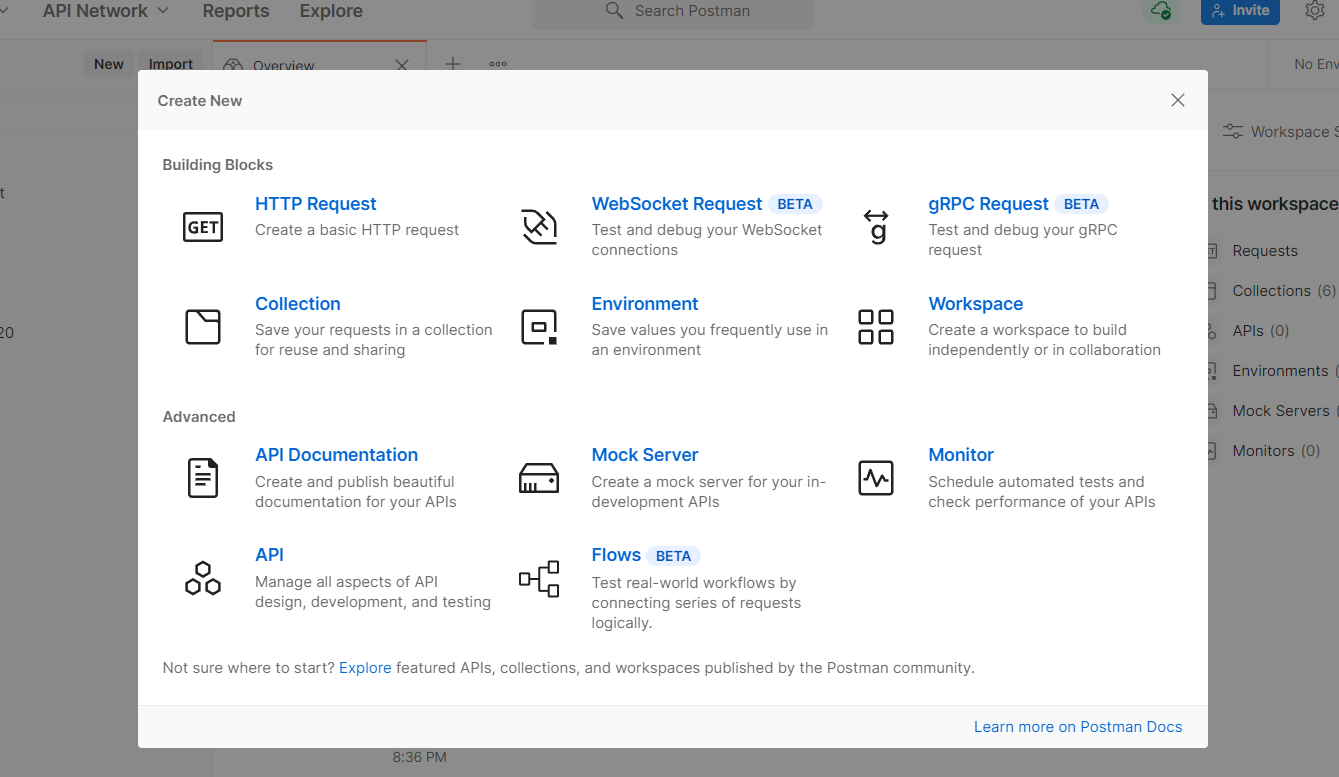This screenshot has height=777, width=1339.
Task: Open the API title link
Action: (270, 555)
